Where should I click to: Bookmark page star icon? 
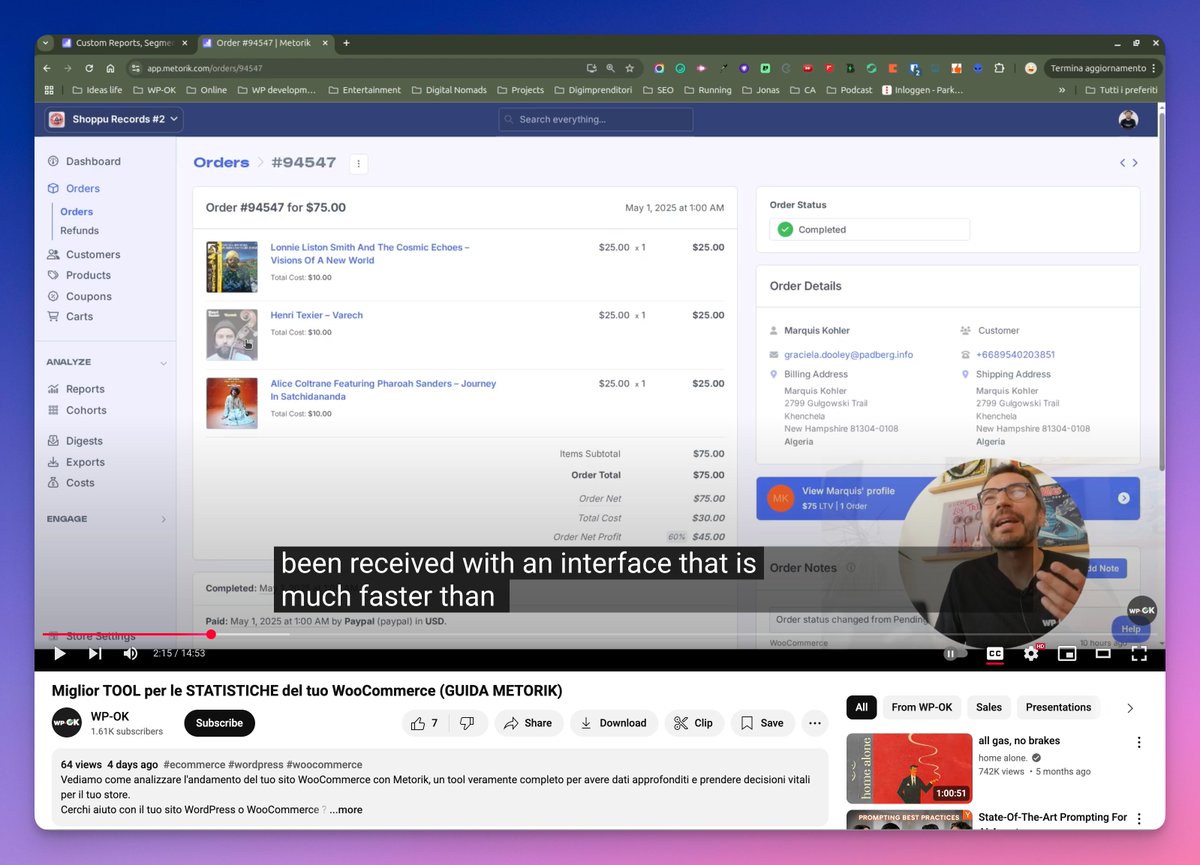pos(629,68)
